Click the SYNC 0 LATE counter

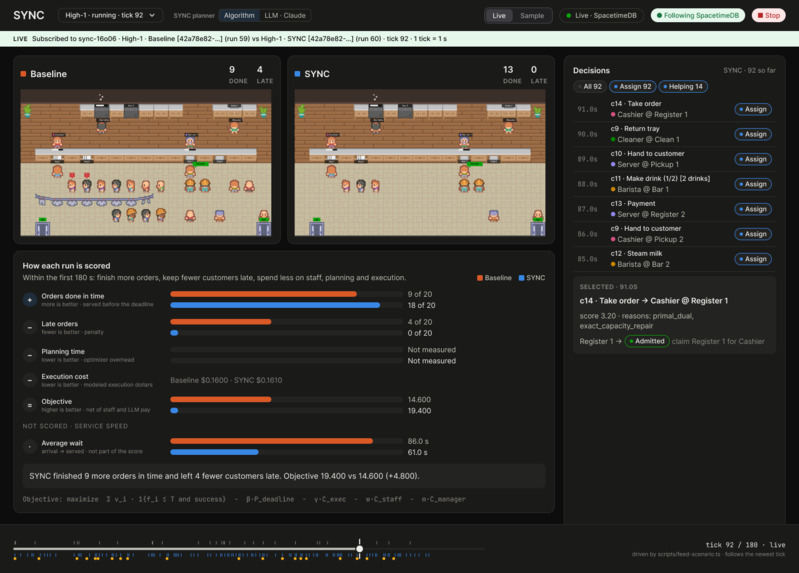[538, 74]
